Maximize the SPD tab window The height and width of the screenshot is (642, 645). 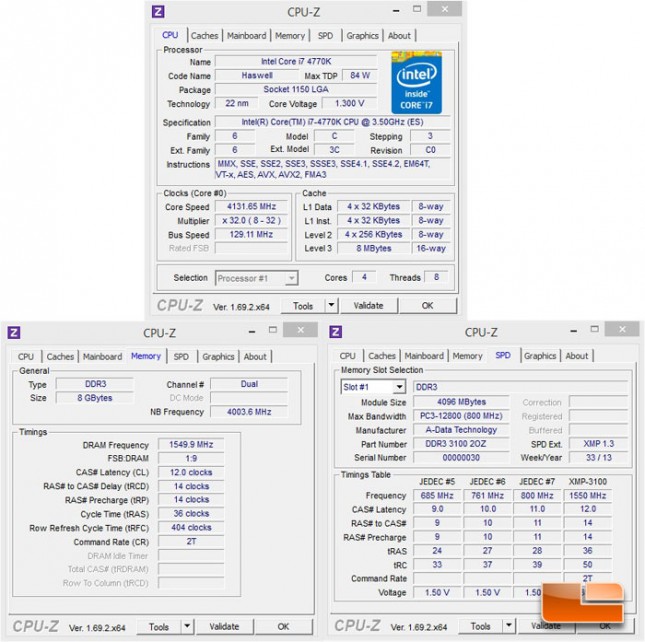[594, 329]
